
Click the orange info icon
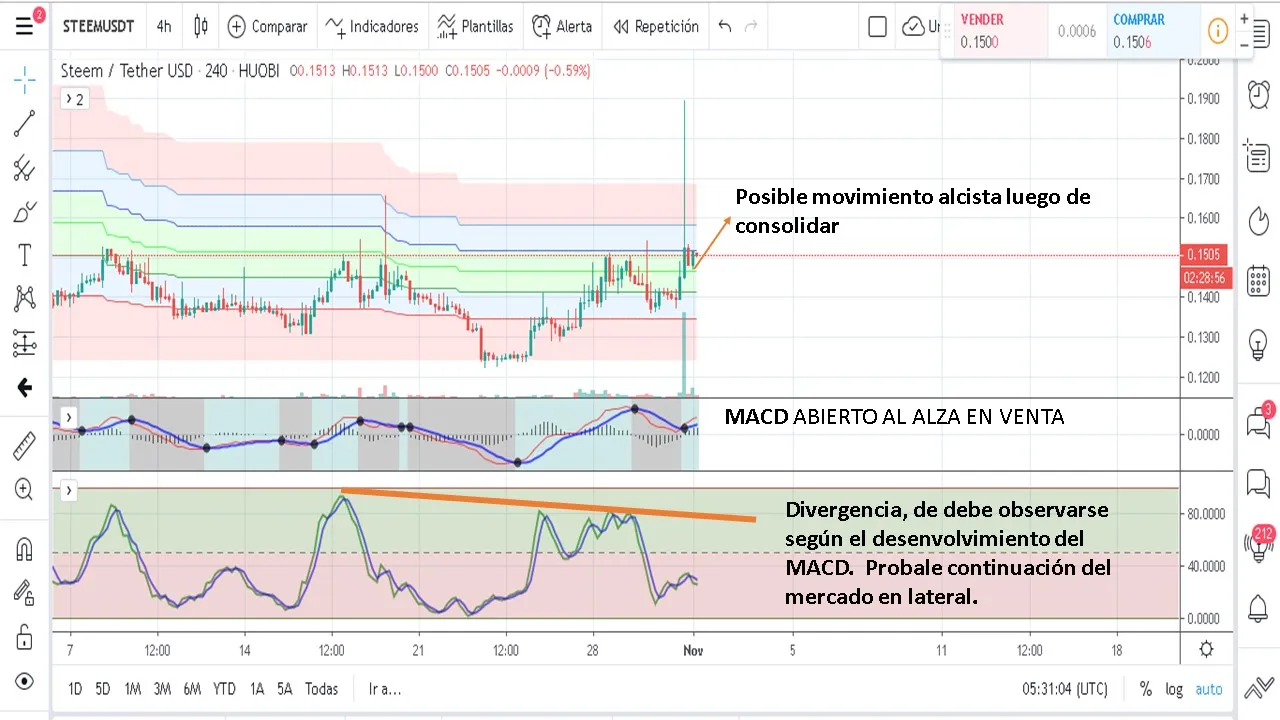click(1218, 31)
